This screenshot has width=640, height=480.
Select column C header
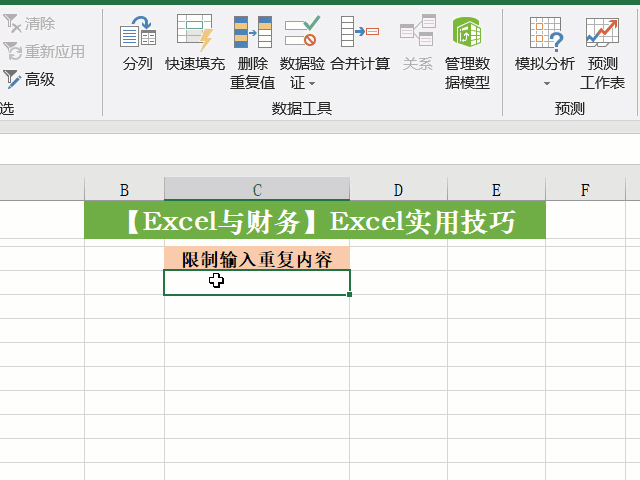(257, 189)
